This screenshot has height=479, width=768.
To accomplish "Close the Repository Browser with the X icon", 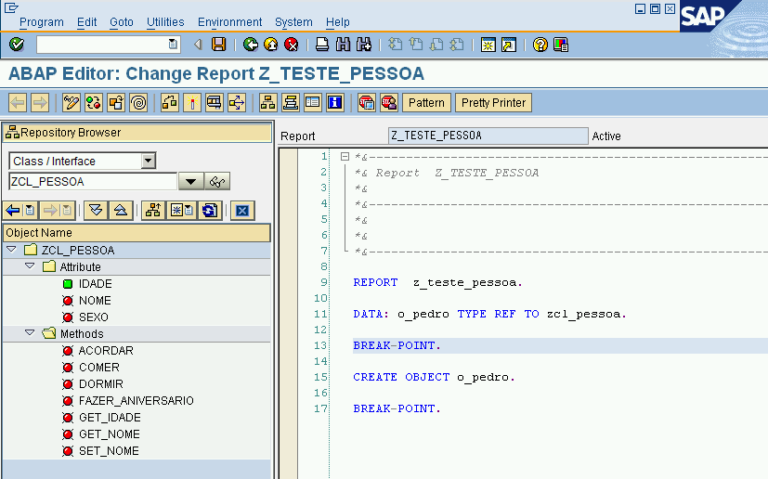I will pyautogui.click(x=240, y=210).
